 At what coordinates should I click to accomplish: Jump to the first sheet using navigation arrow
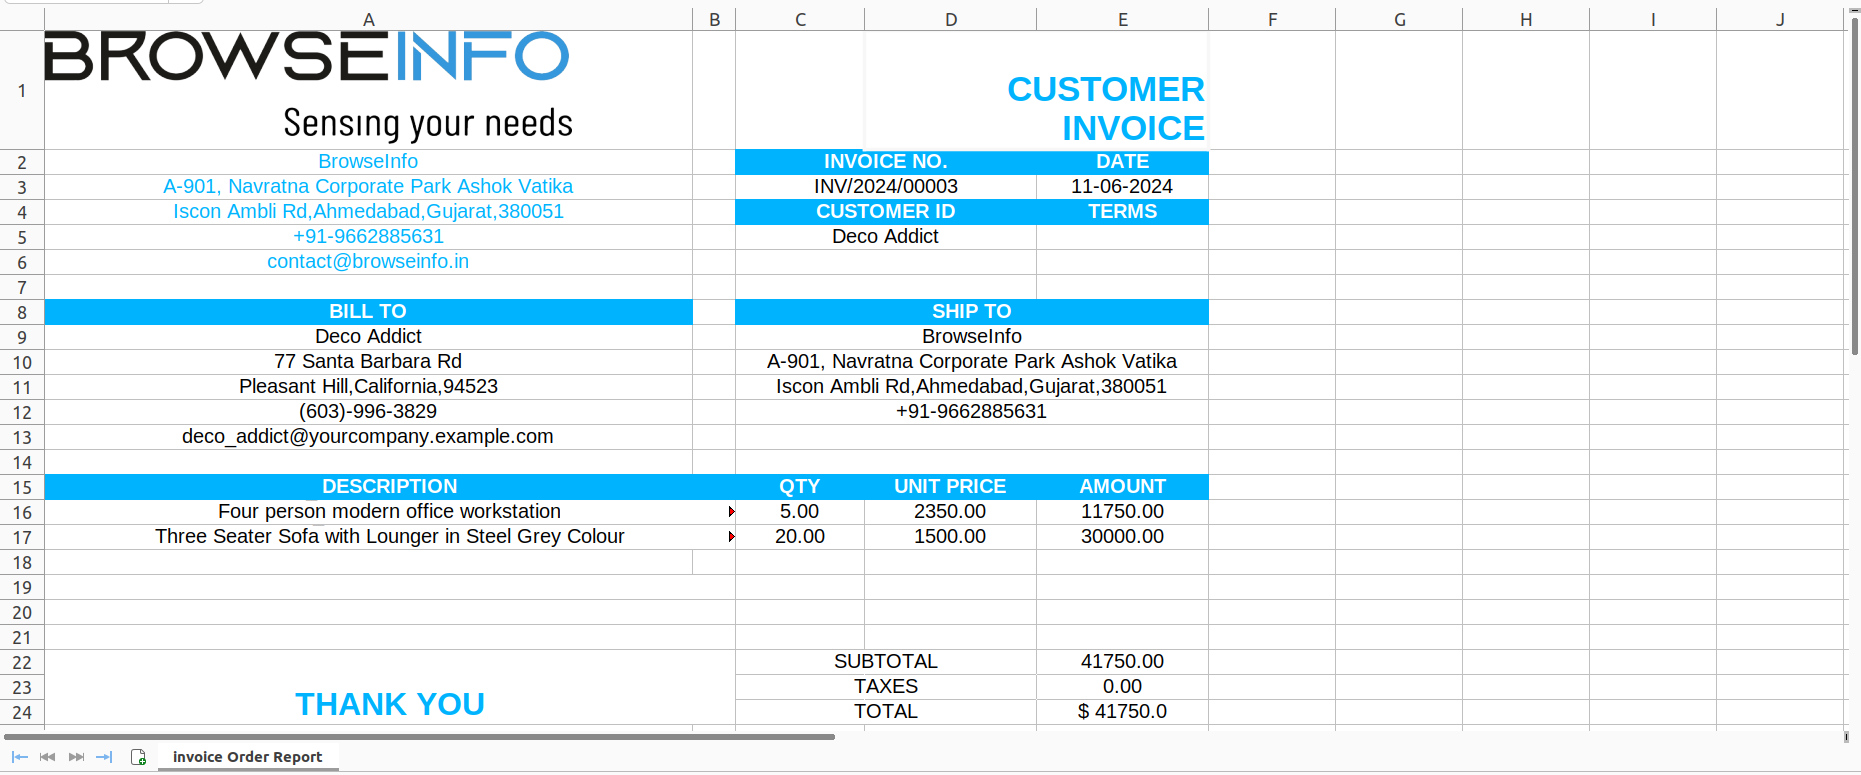tap(19, 757)
